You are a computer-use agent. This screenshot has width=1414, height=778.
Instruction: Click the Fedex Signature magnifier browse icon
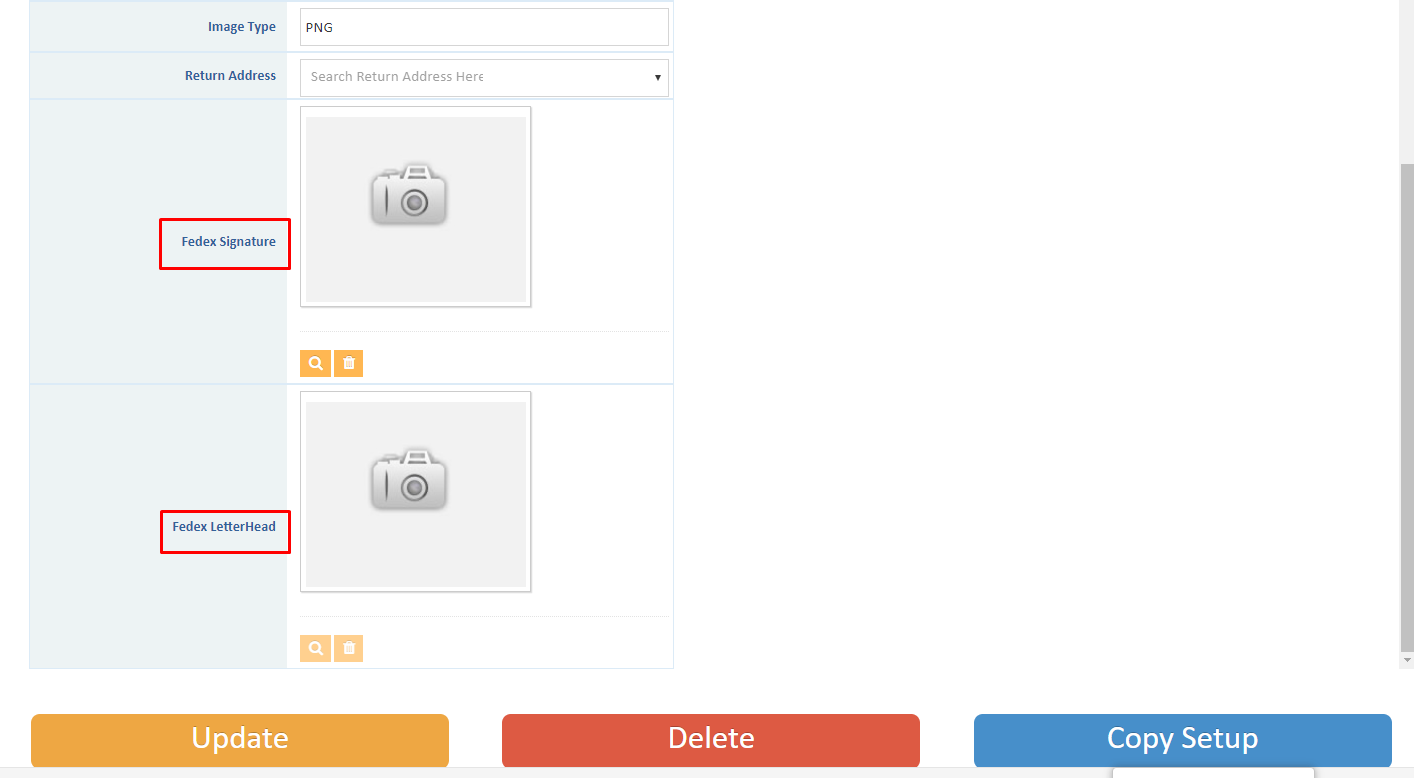[315, 364]
